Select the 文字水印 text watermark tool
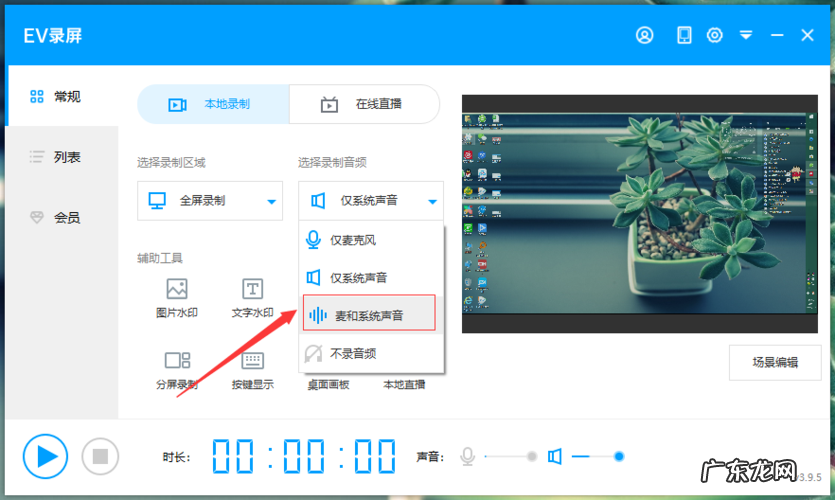The image size is (835, 500). pyautogui.click(x=253, y=298)
